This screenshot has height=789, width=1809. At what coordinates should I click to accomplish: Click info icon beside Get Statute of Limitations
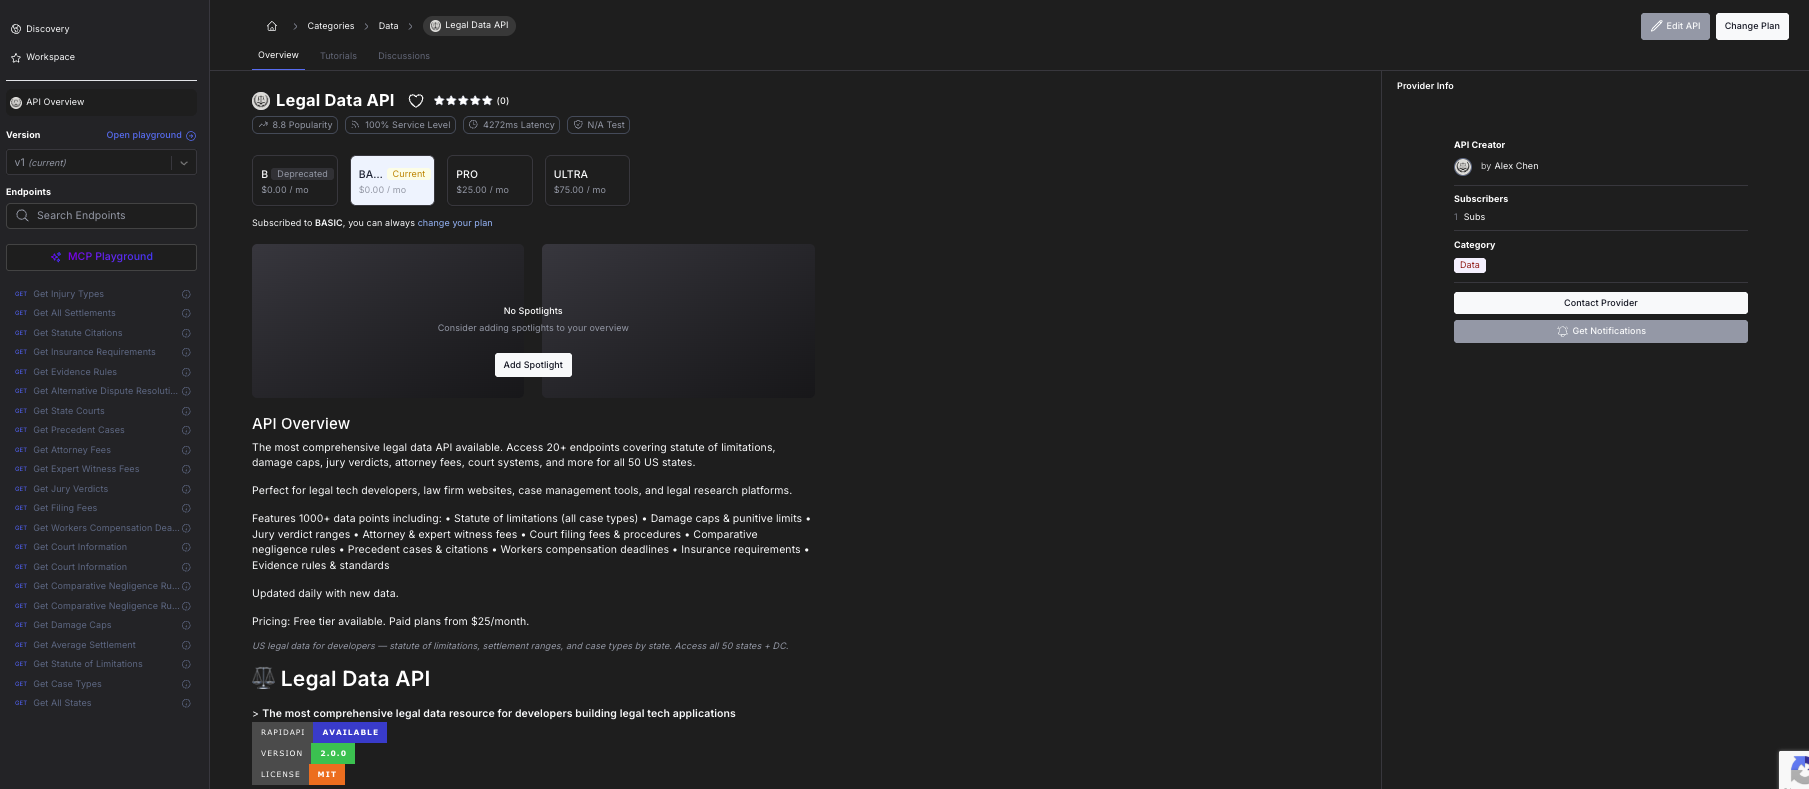[x=186, y=665]
